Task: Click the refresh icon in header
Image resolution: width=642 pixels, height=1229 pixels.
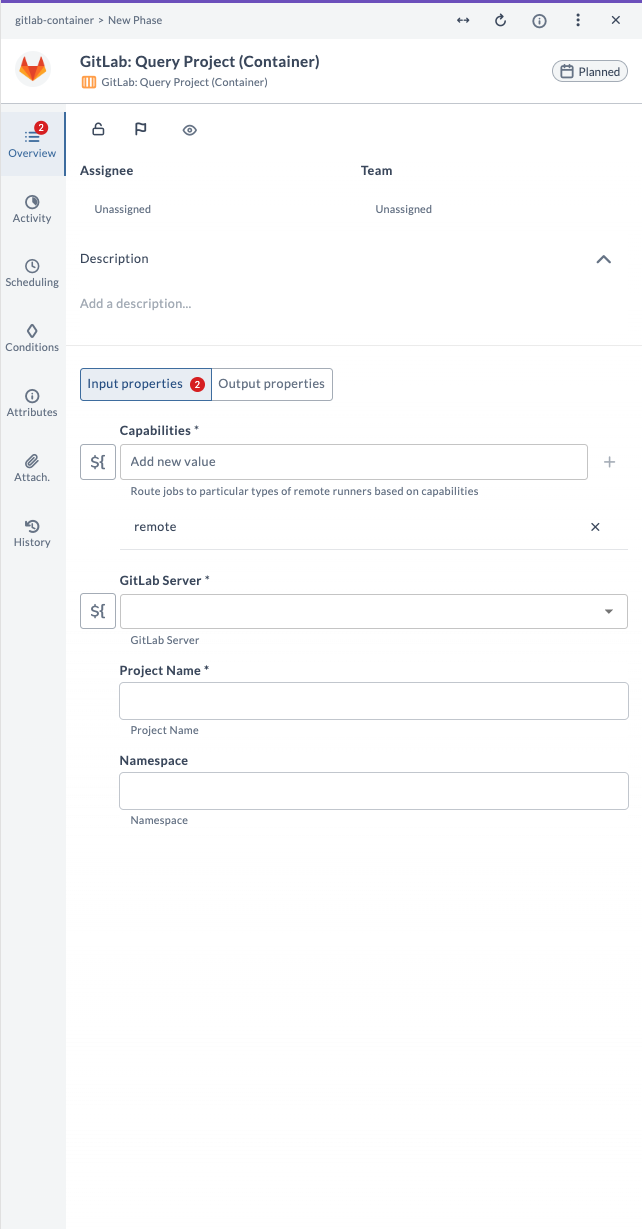Action: (x=501, y=20)
